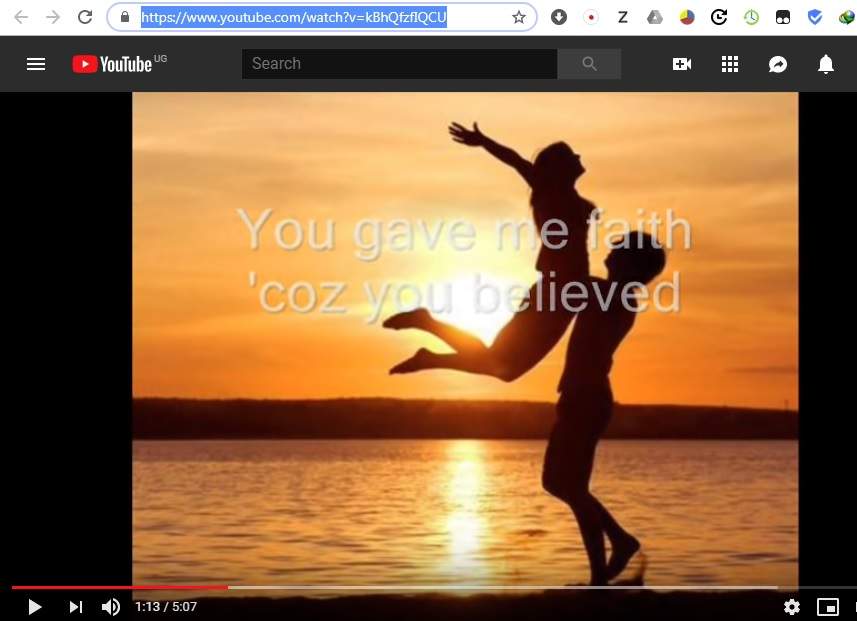Switch to the miniplayer
Viewport: 857px width, 621px height.
coord(827,607)
